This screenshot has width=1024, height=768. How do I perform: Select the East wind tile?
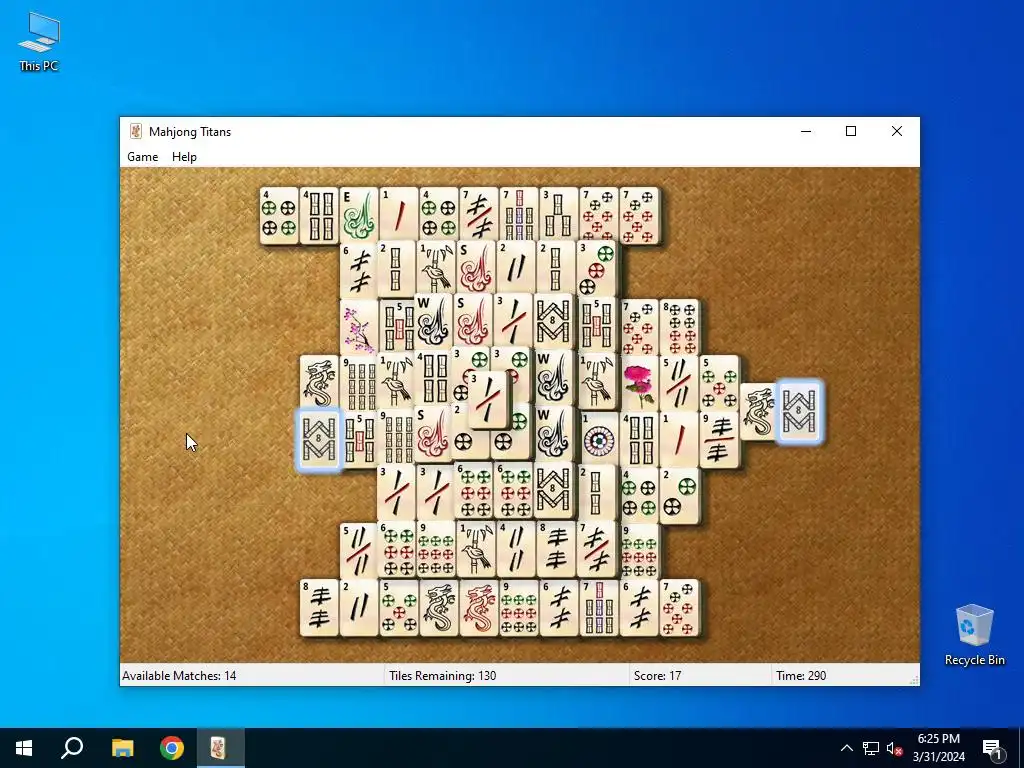click(x=359, y=215)
